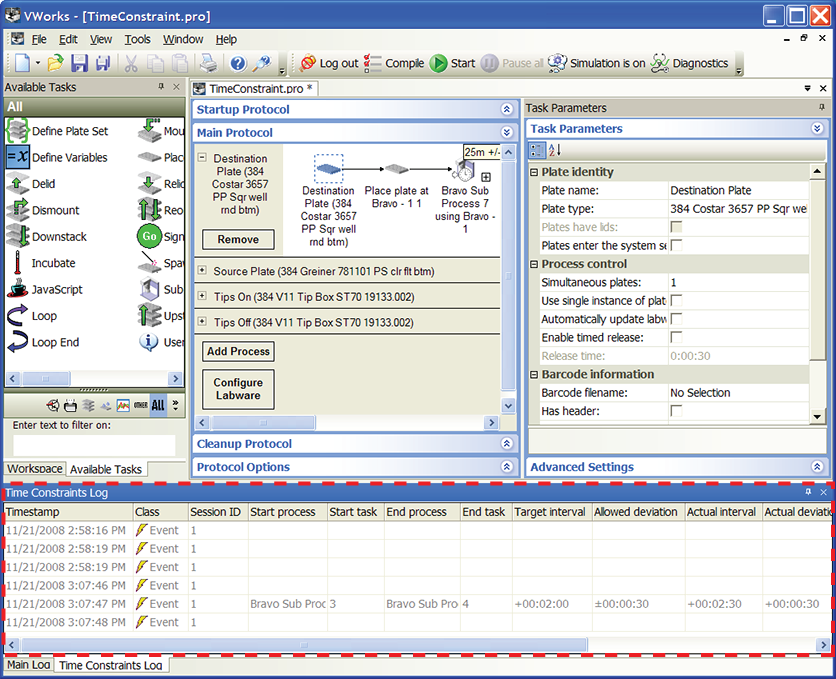836x679 pixels.
Task: Select the Loop task icon
Action: [x=17, y=316]
